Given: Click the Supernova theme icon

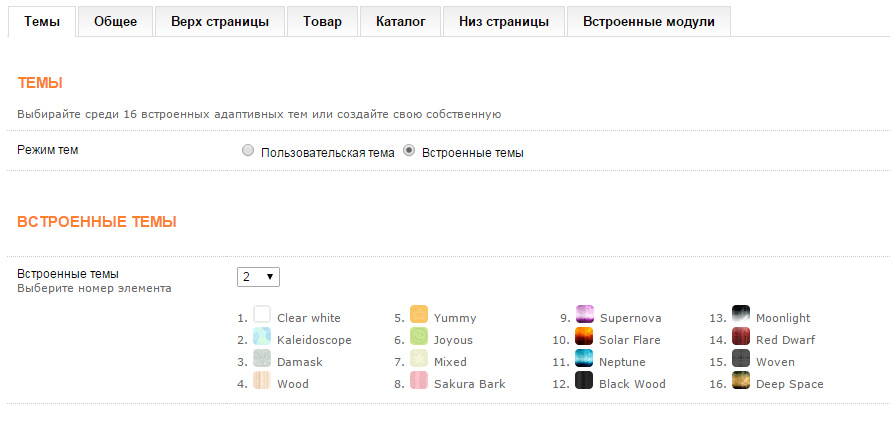Looking at the screenshot, I should click(585, 315).
